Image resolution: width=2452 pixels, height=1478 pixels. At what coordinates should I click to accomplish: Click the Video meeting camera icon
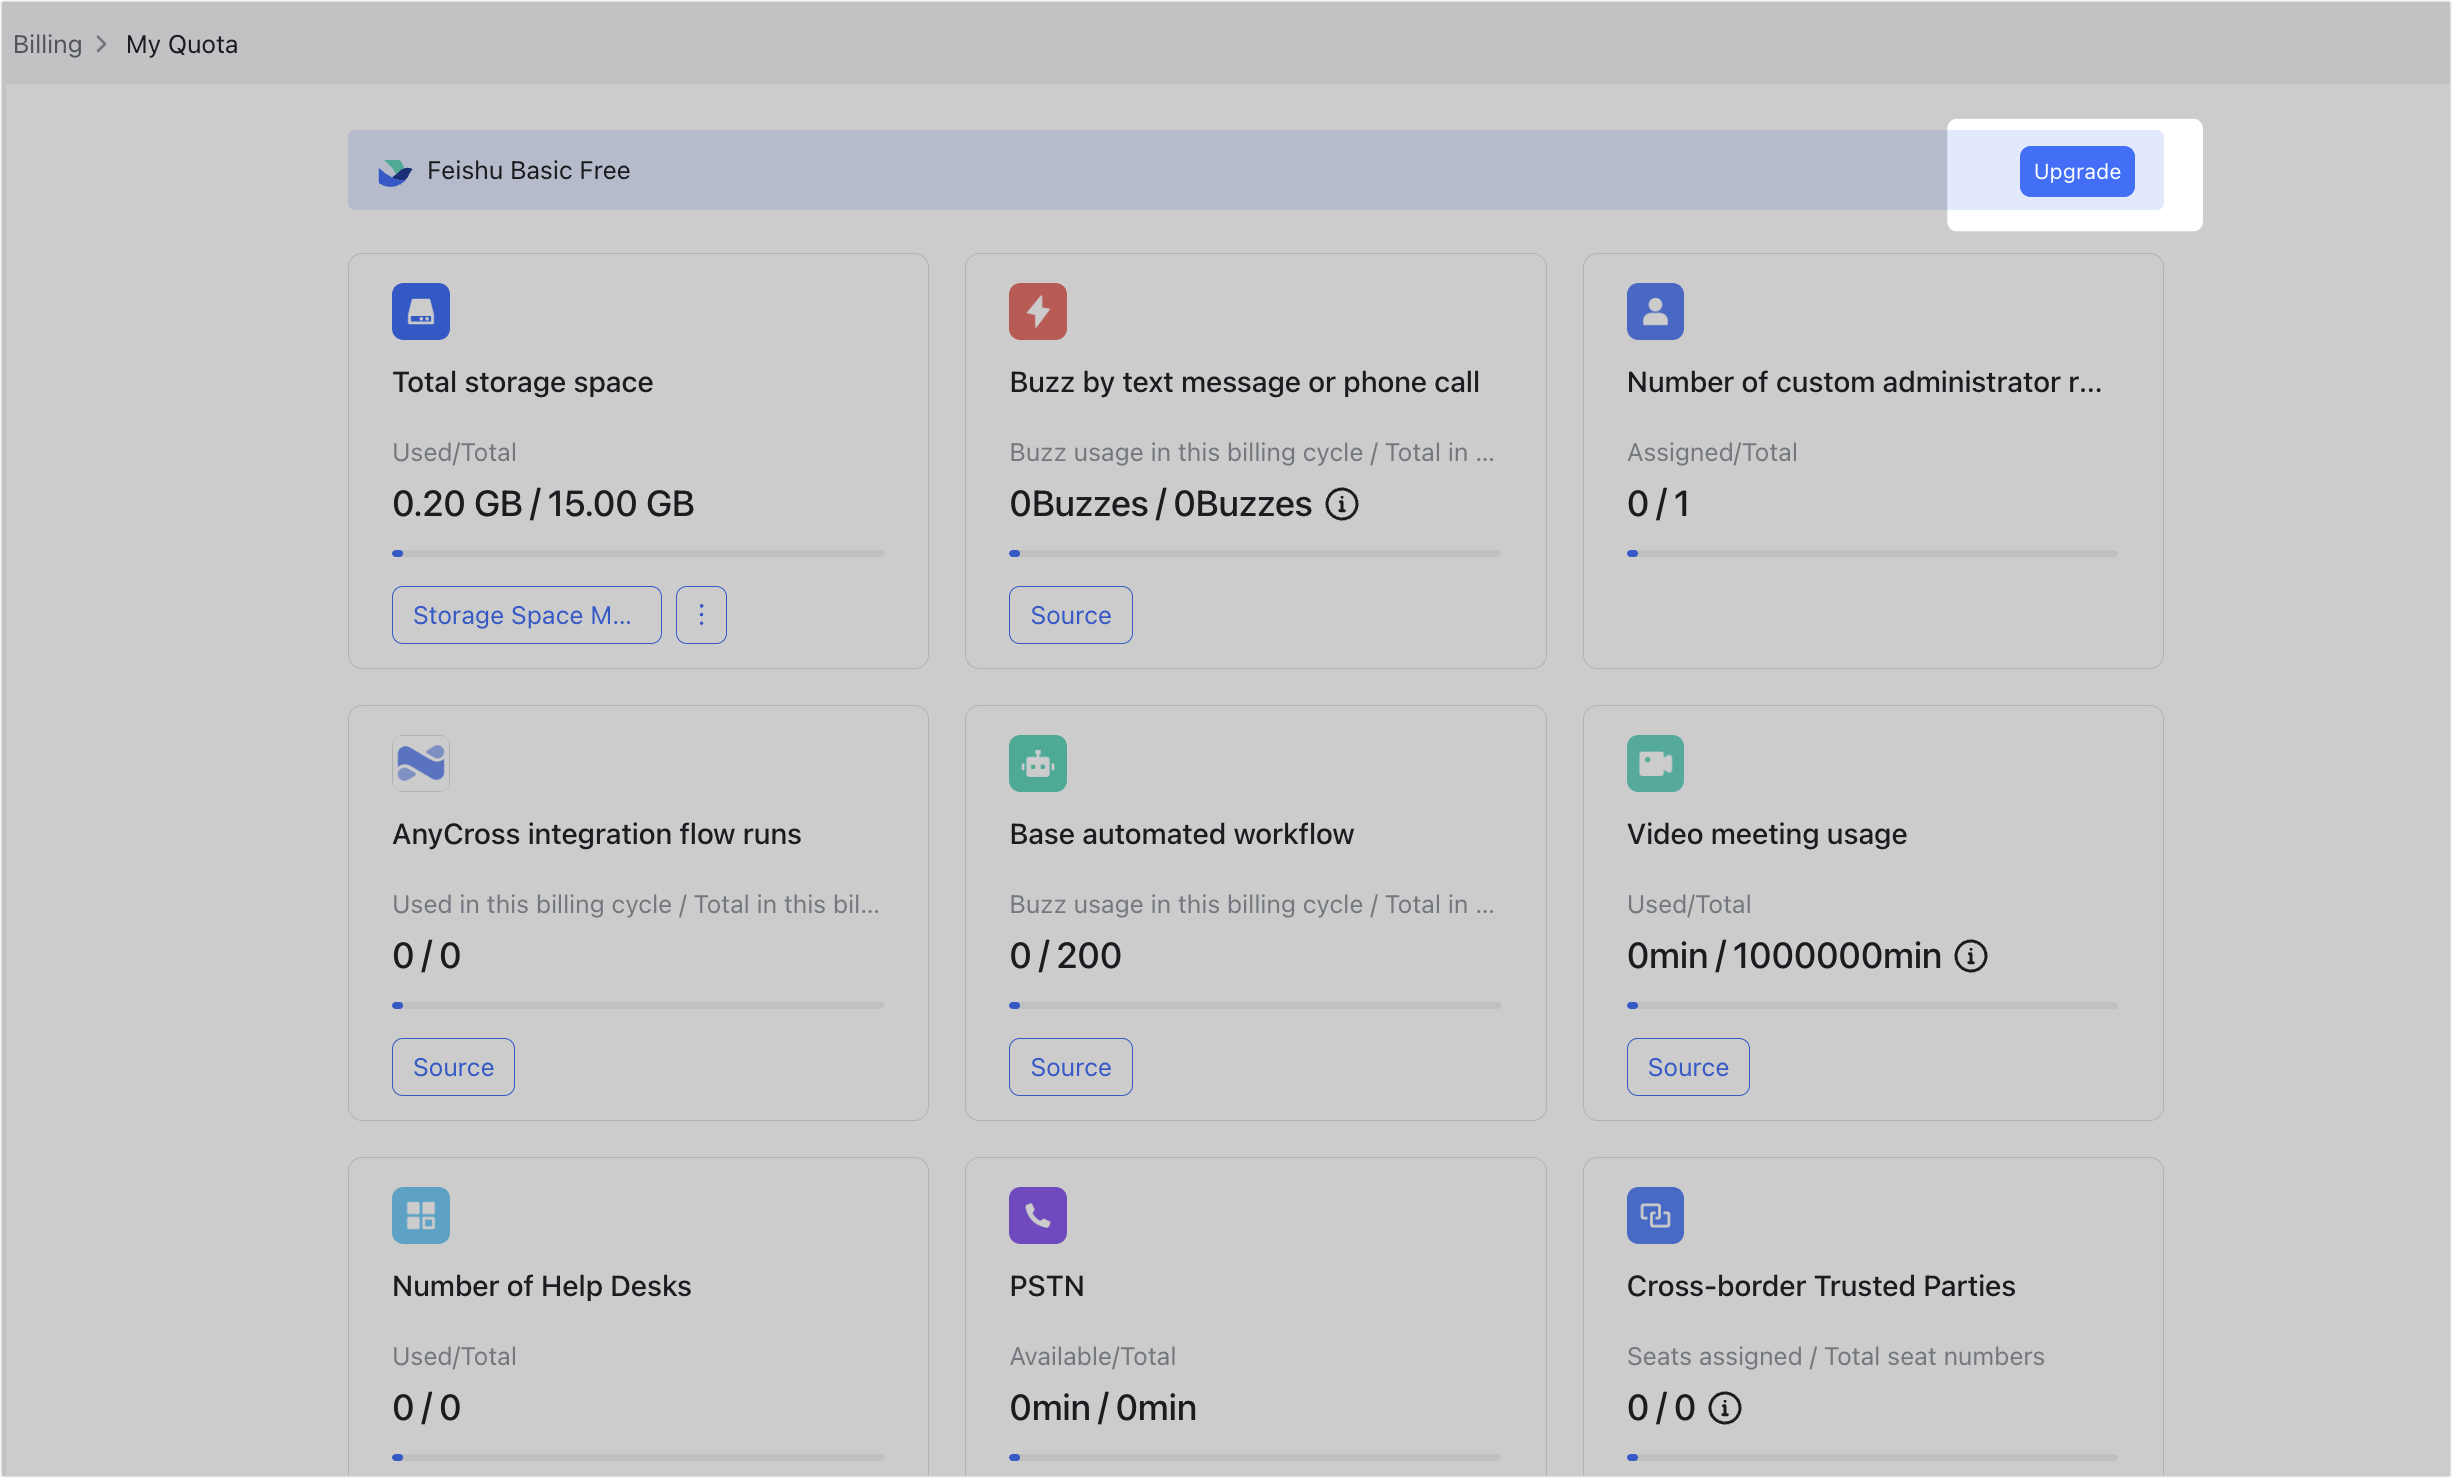(1654, 764)
